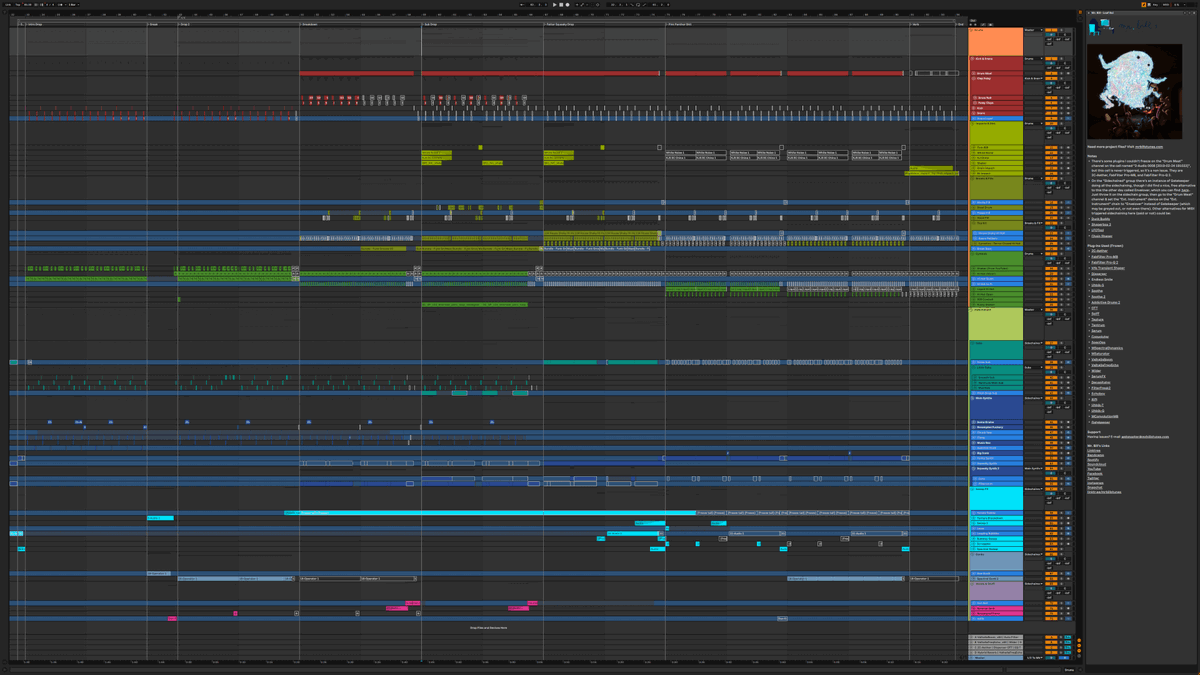Open the LFOTool link
This screenshot has height=675, width=1200.
pyautogui.click(x=1098, y=230)
